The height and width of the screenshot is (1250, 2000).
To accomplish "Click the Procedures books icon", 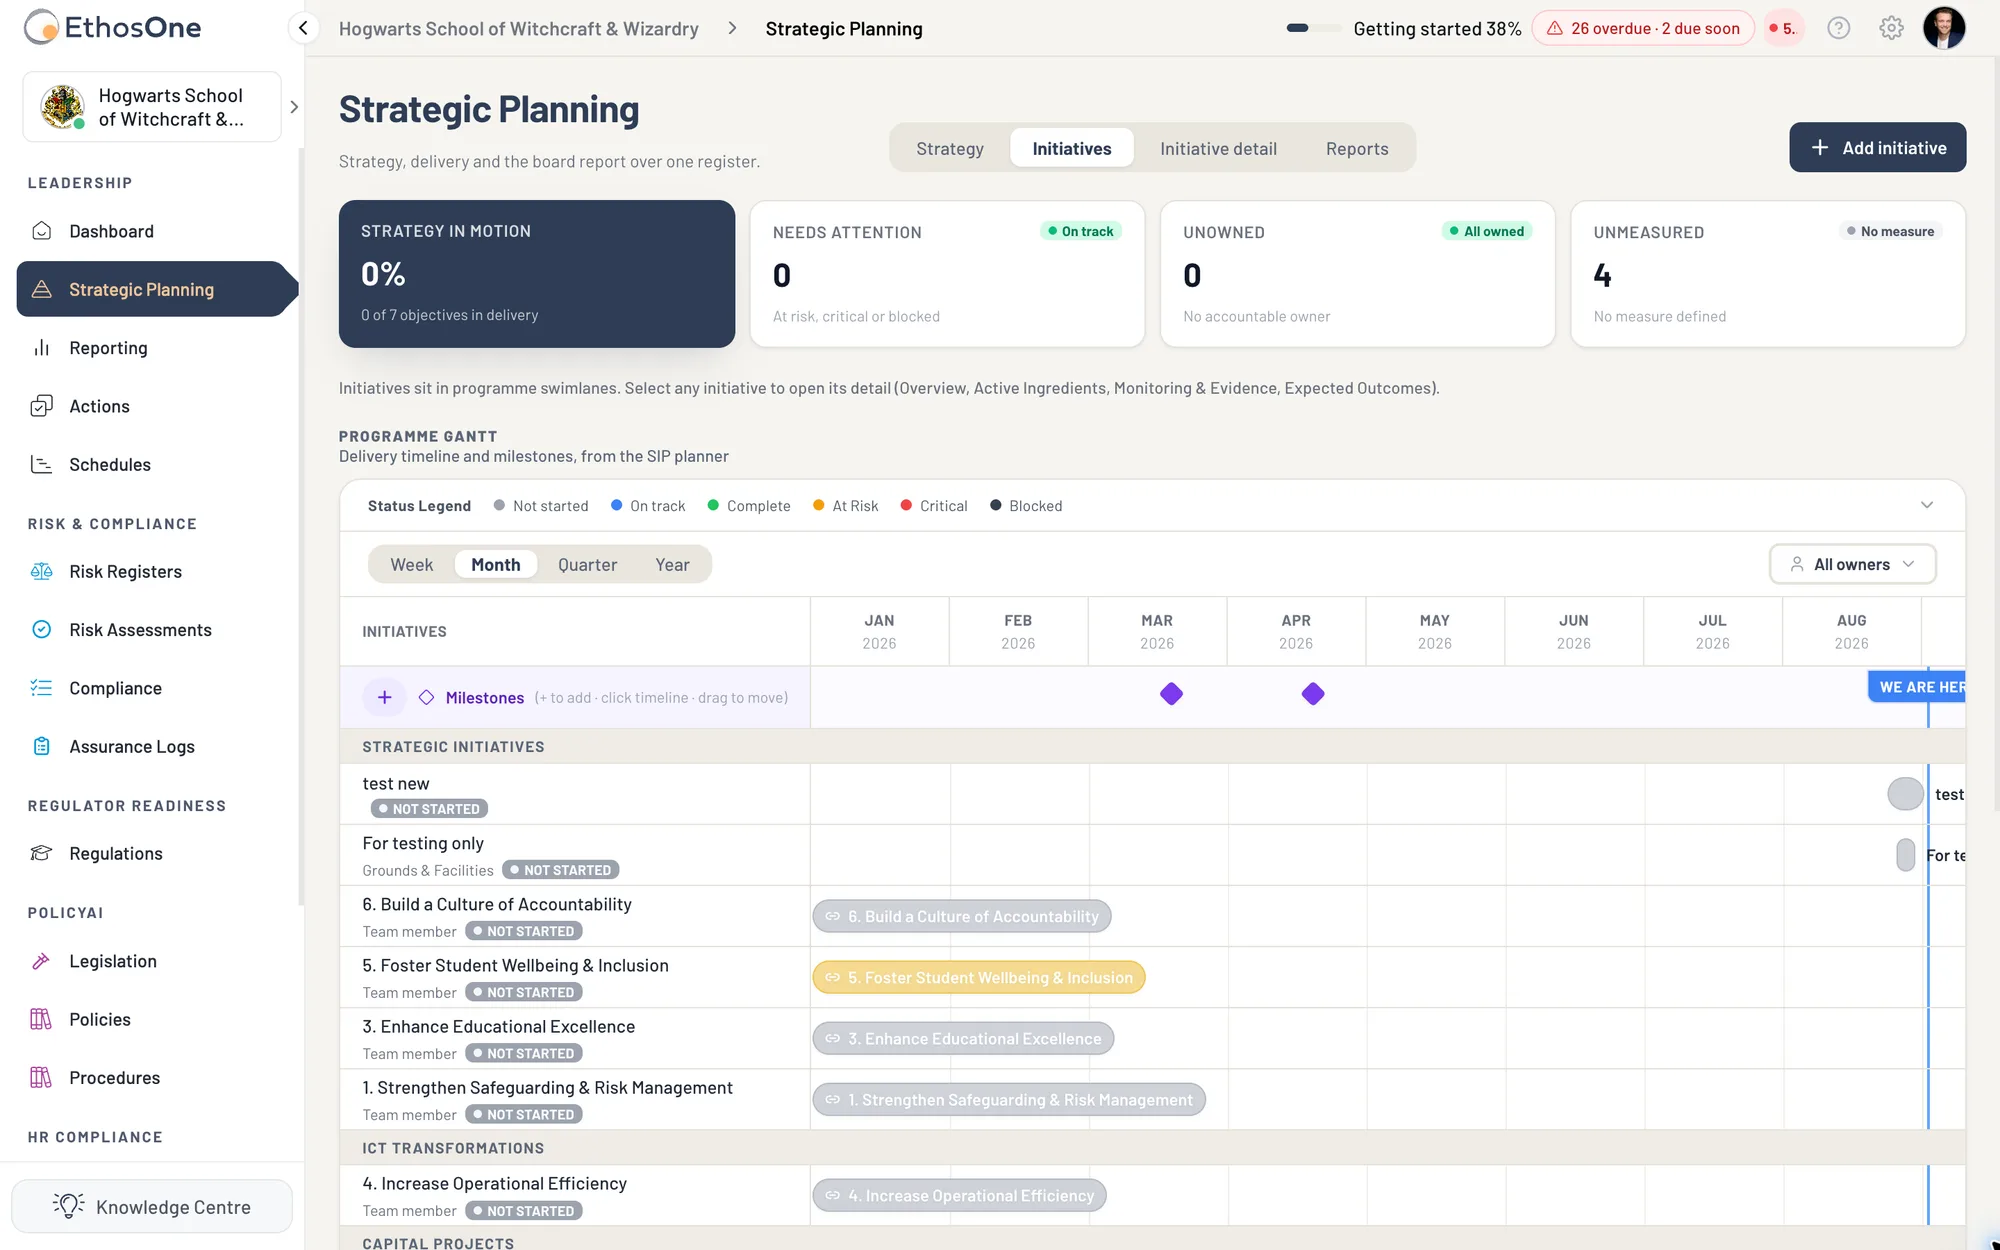I will click(42, 1077).
